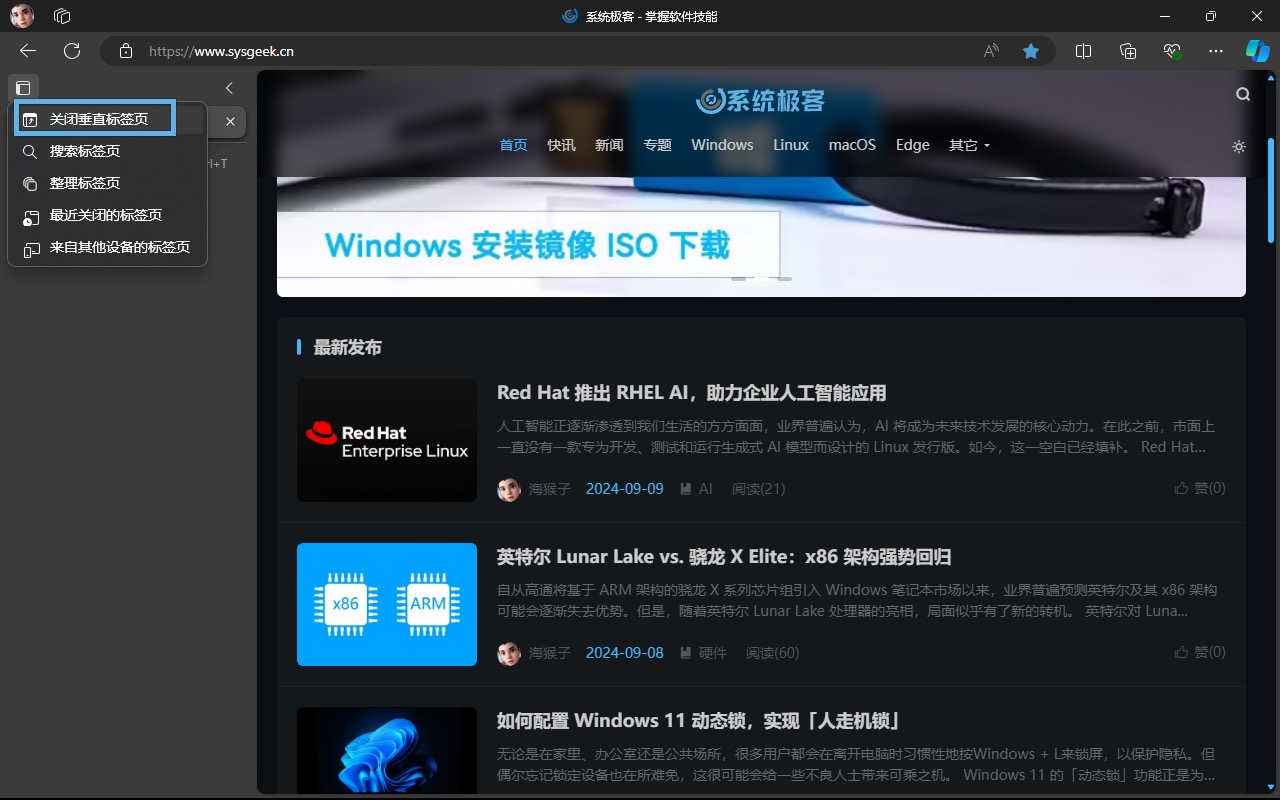Open the 新闻 nav item

click(x=609, y=145)
